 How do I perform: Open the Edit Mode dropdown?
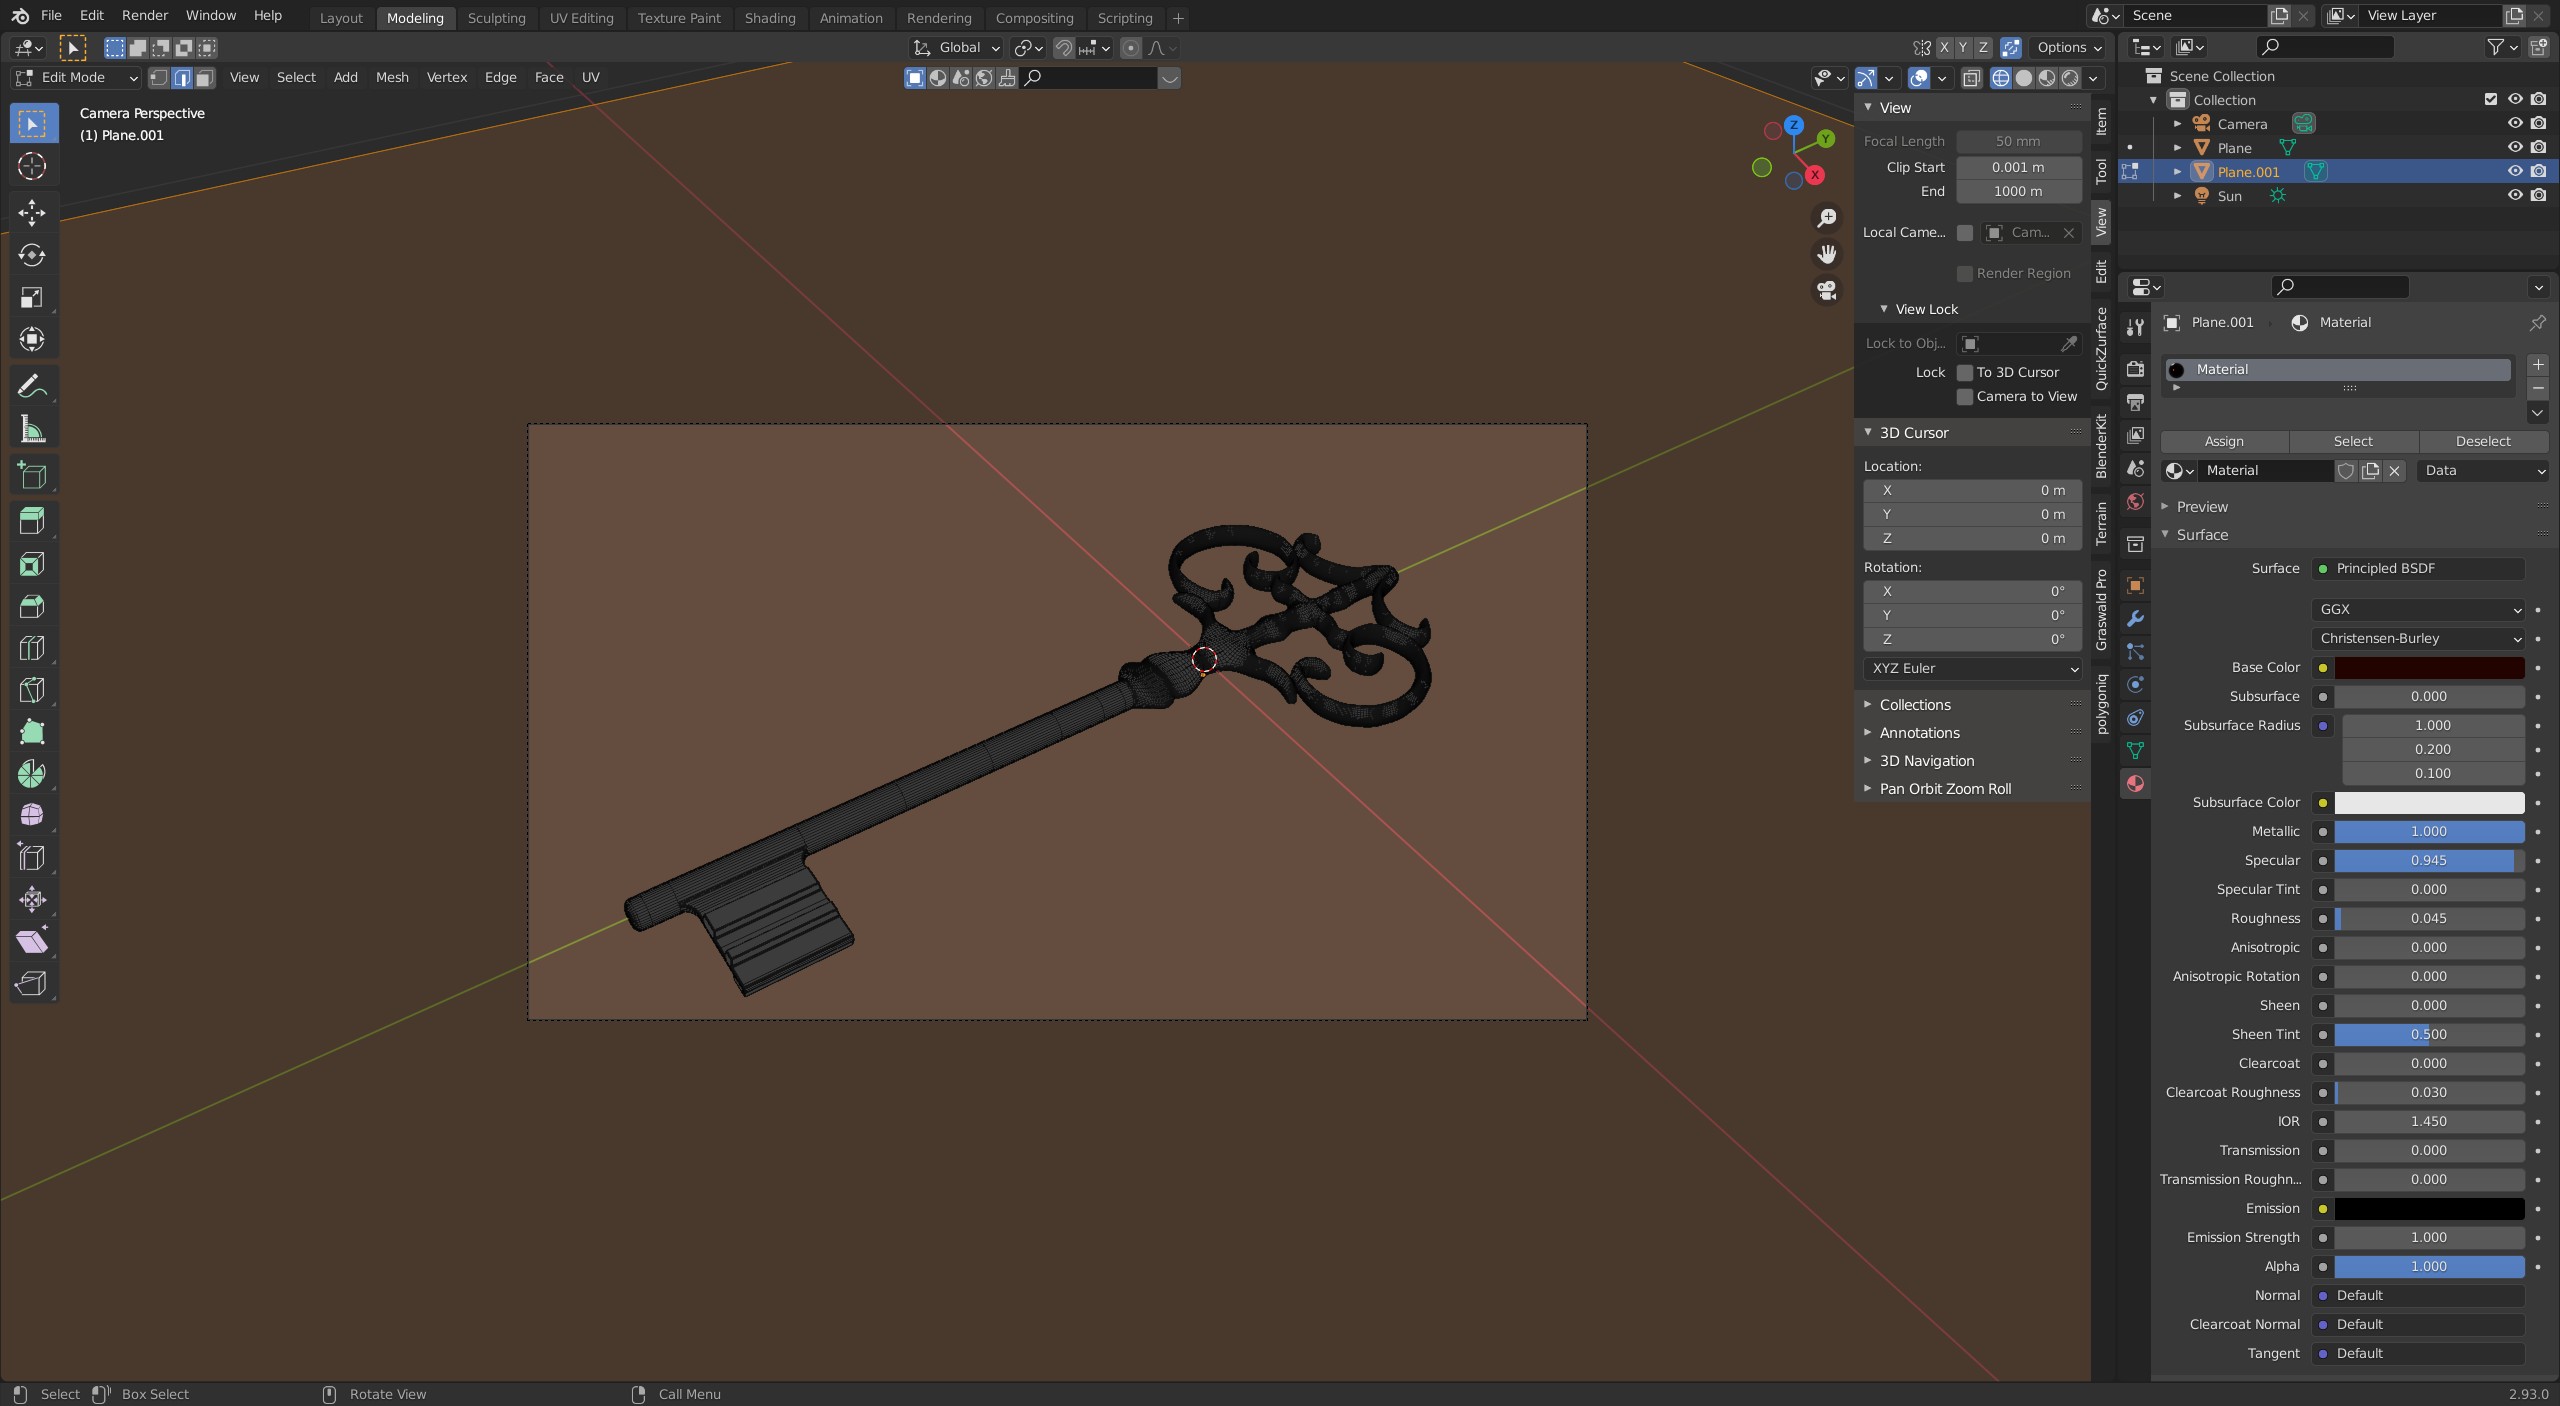tap(75, 78)
